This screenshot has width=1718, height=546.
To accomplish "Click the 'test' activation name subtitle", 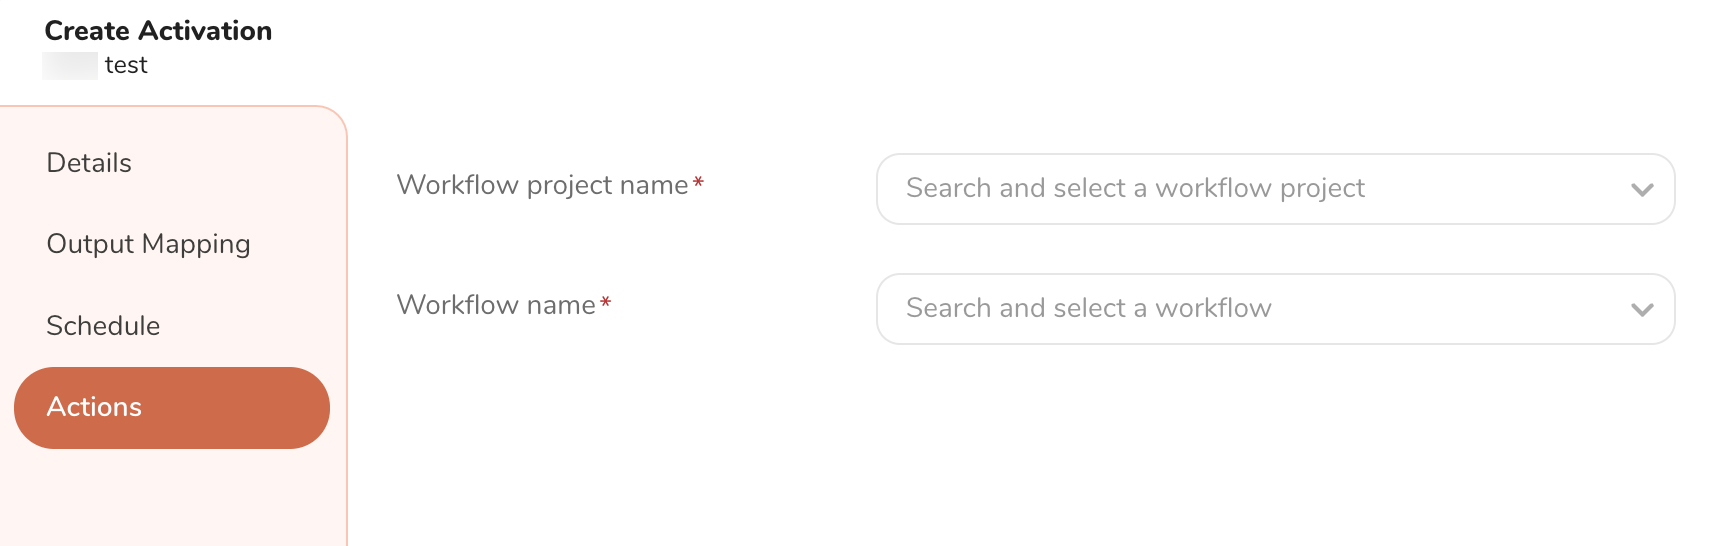I will (x=126, y=65).
